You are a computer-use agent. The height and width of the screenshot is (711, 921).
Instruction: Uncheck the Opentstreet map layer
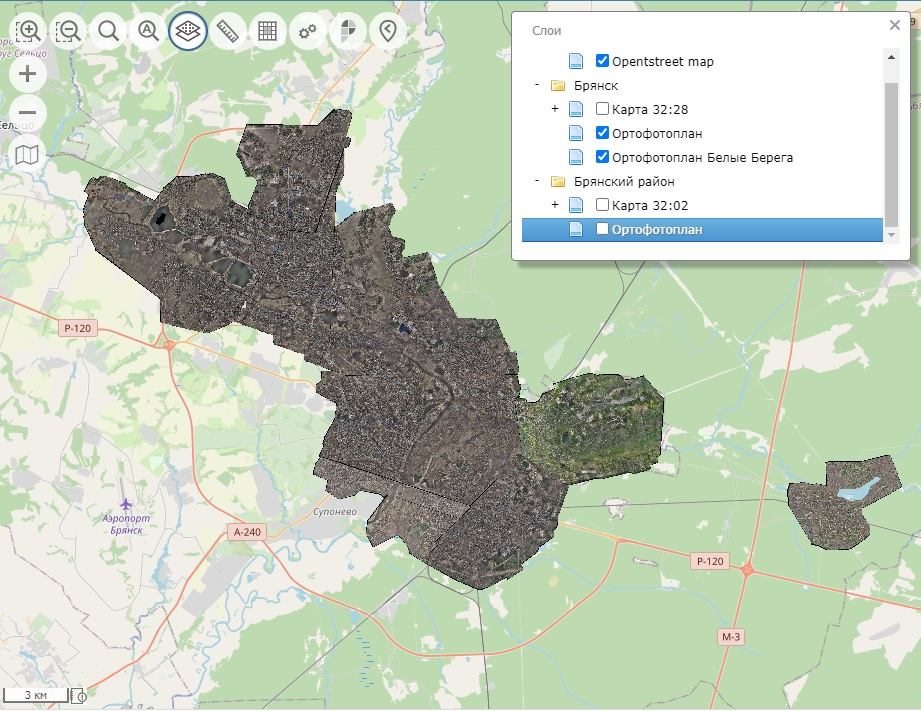coord(603,61)
